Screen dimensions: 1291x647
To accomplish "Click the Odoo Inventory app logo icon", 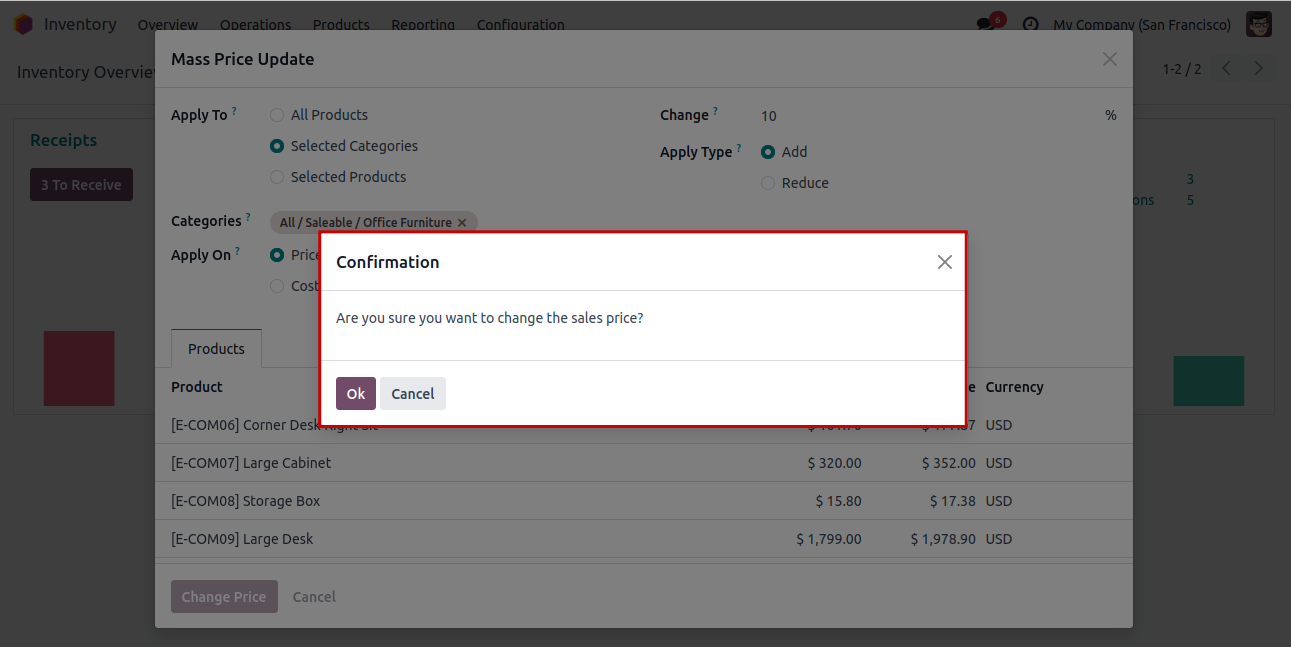I will [23, 24].
